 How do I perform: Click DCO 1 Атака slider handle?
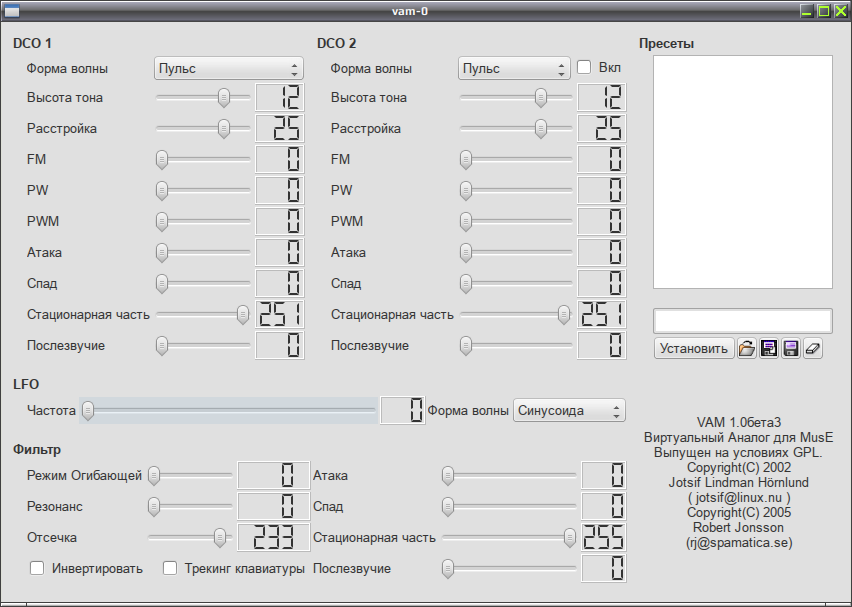tap(162, 253)
